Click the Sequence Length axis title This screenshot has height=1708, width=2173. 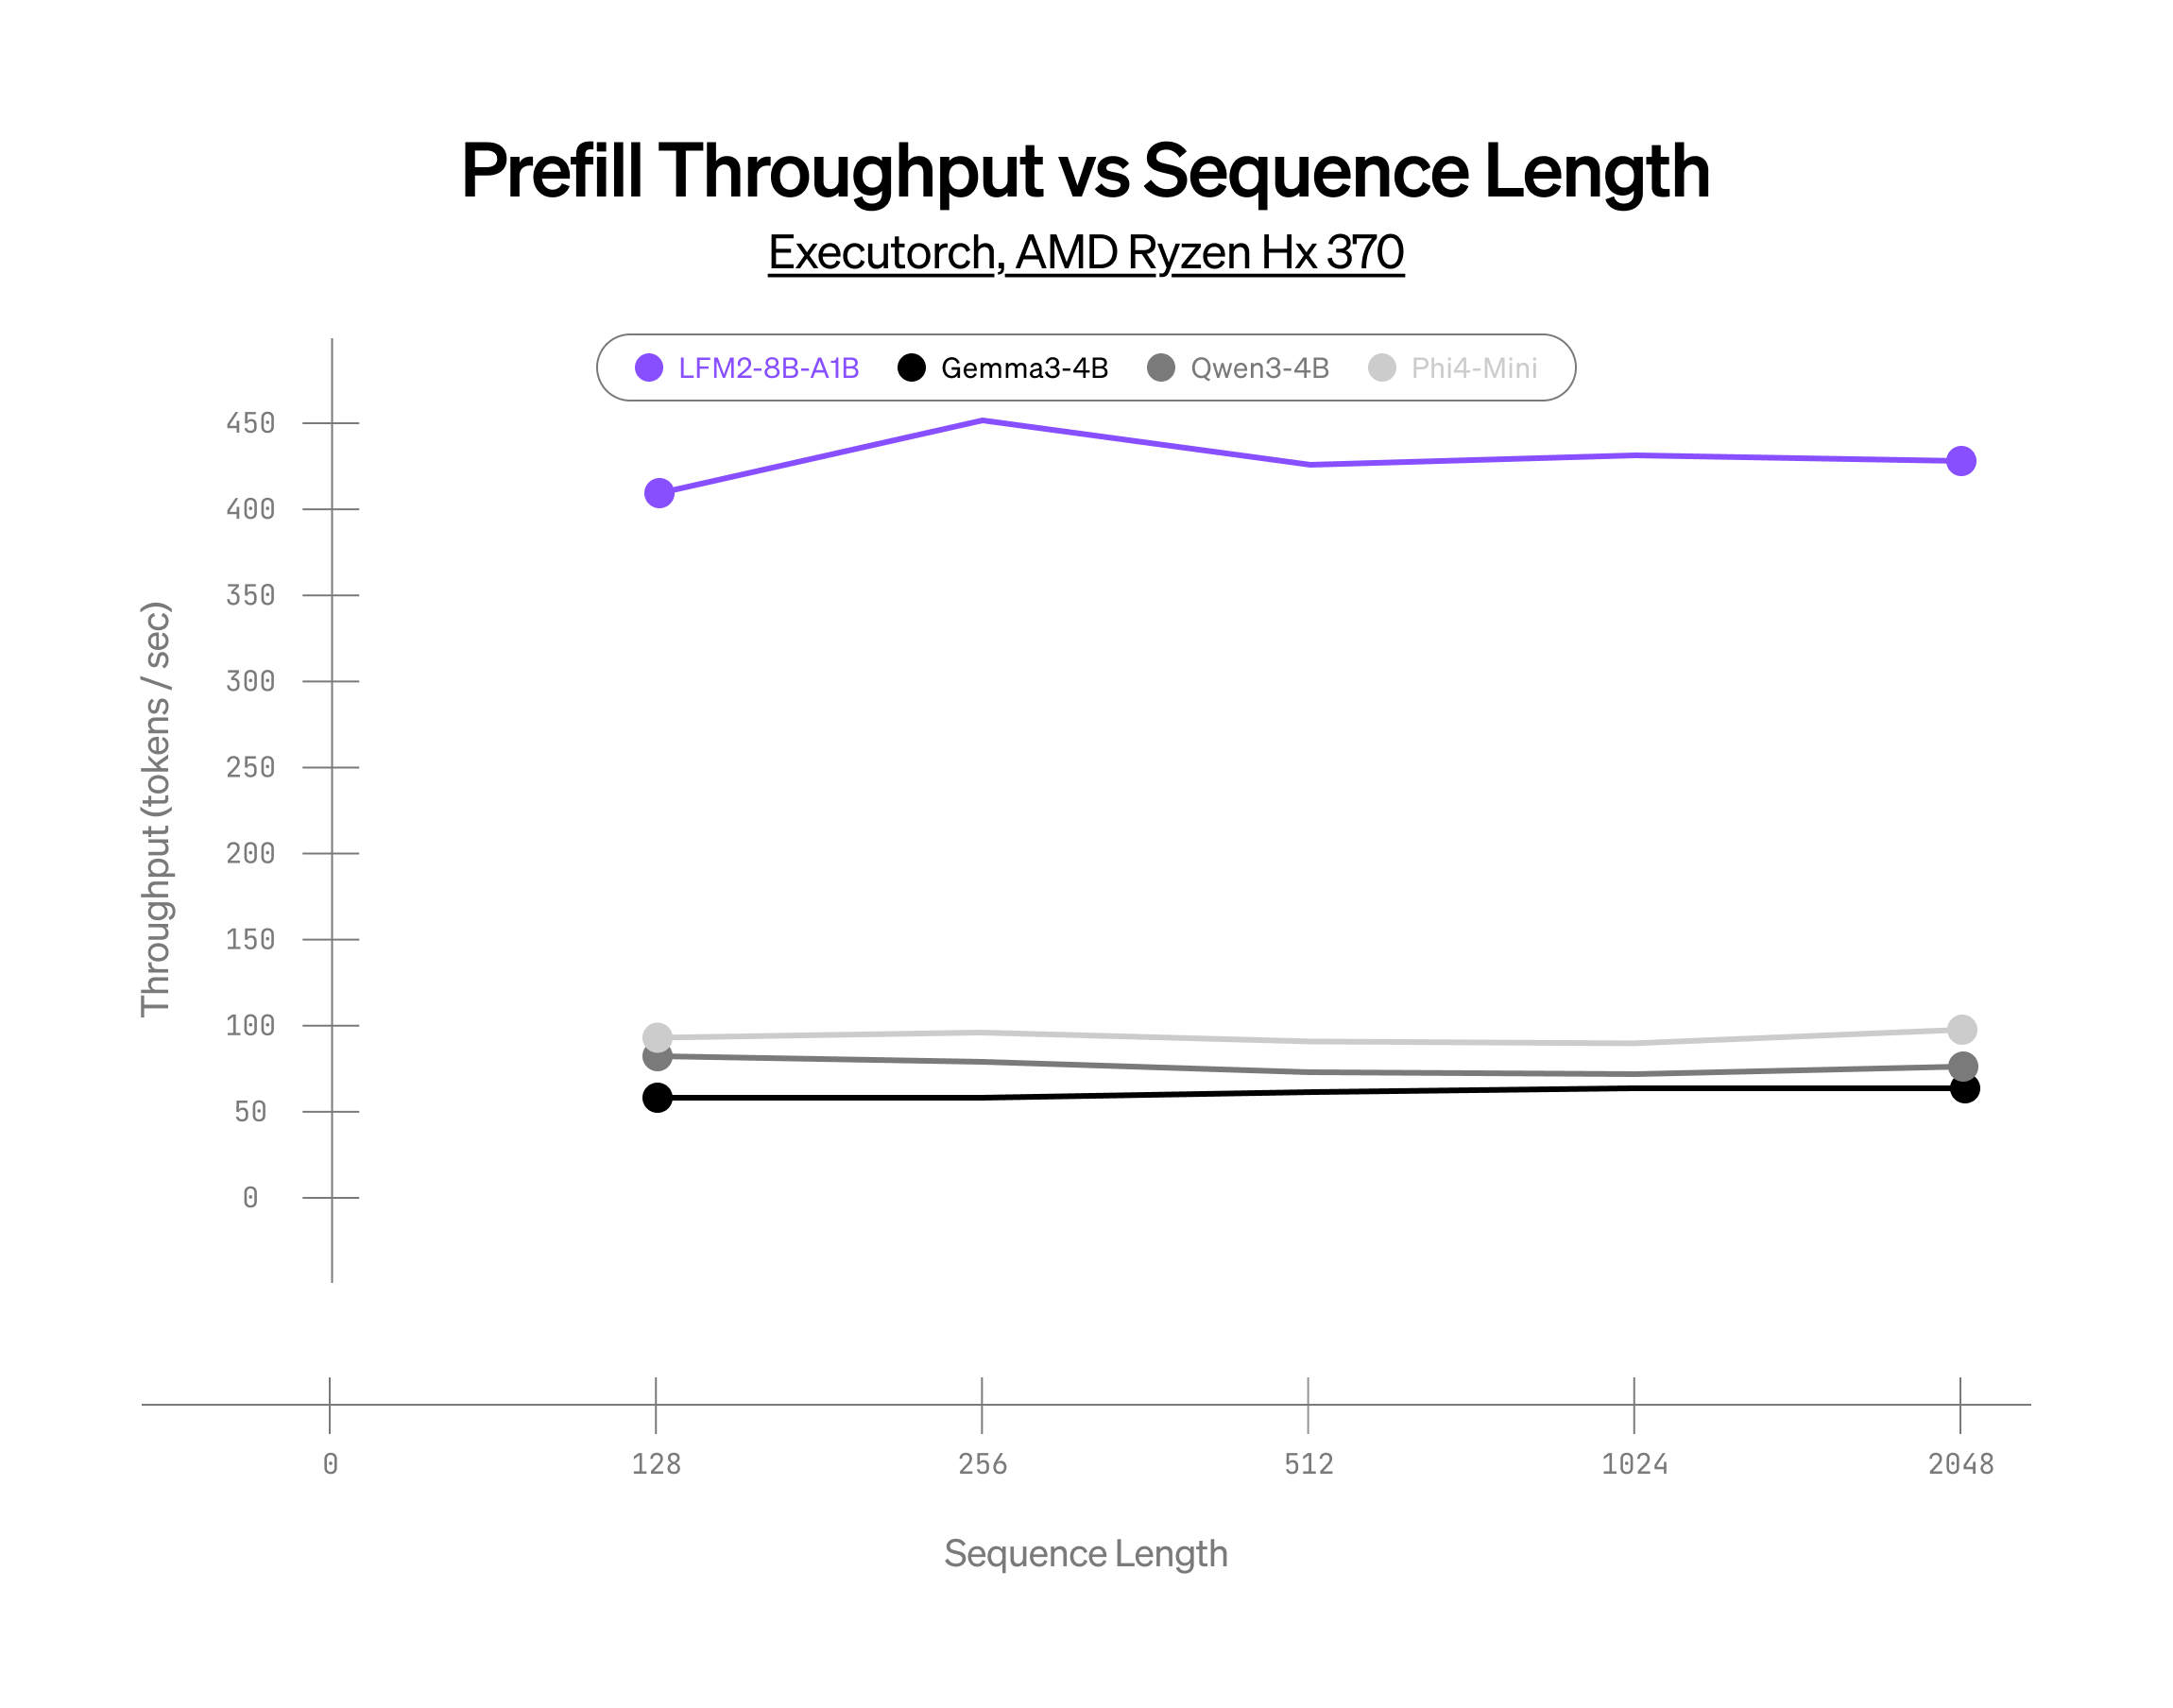[x=1086, y=1553]
